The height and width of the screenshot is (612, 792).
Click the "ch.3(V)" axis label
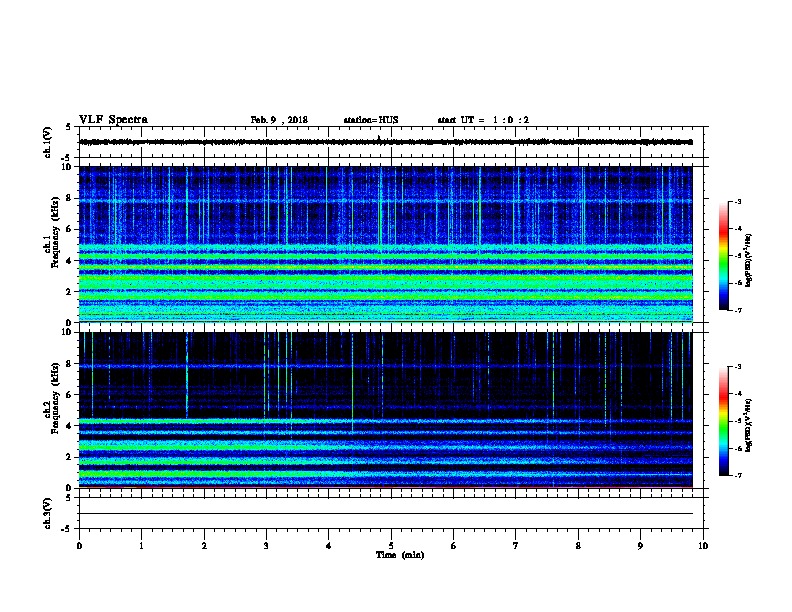(47, 514)
